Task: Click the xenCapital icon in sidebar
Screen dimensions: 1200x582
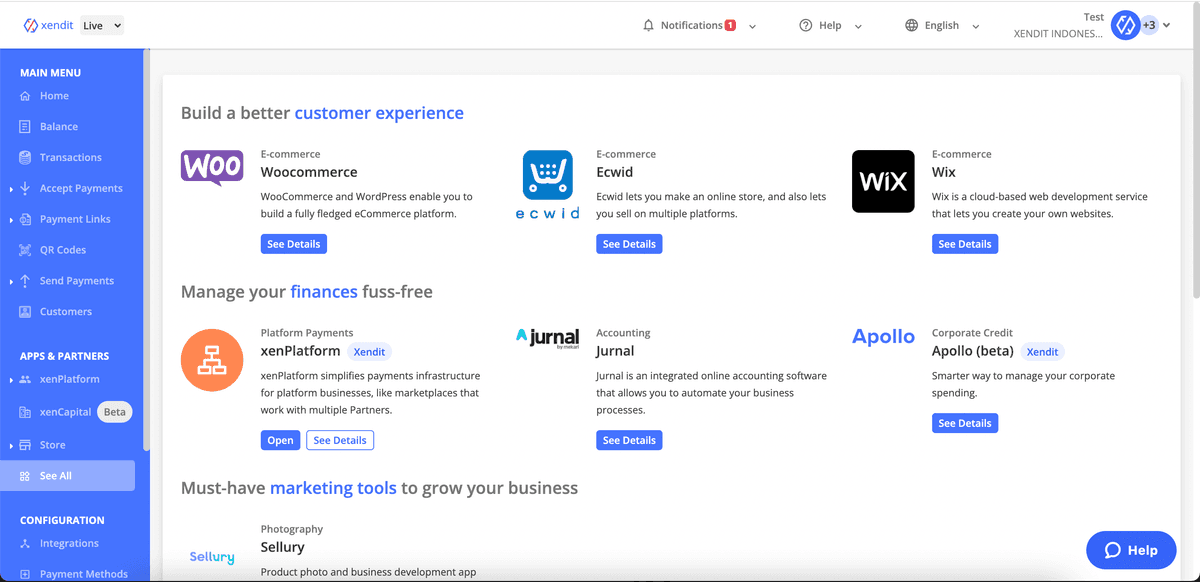Action: pyautogui.click(x=25, y=412)
